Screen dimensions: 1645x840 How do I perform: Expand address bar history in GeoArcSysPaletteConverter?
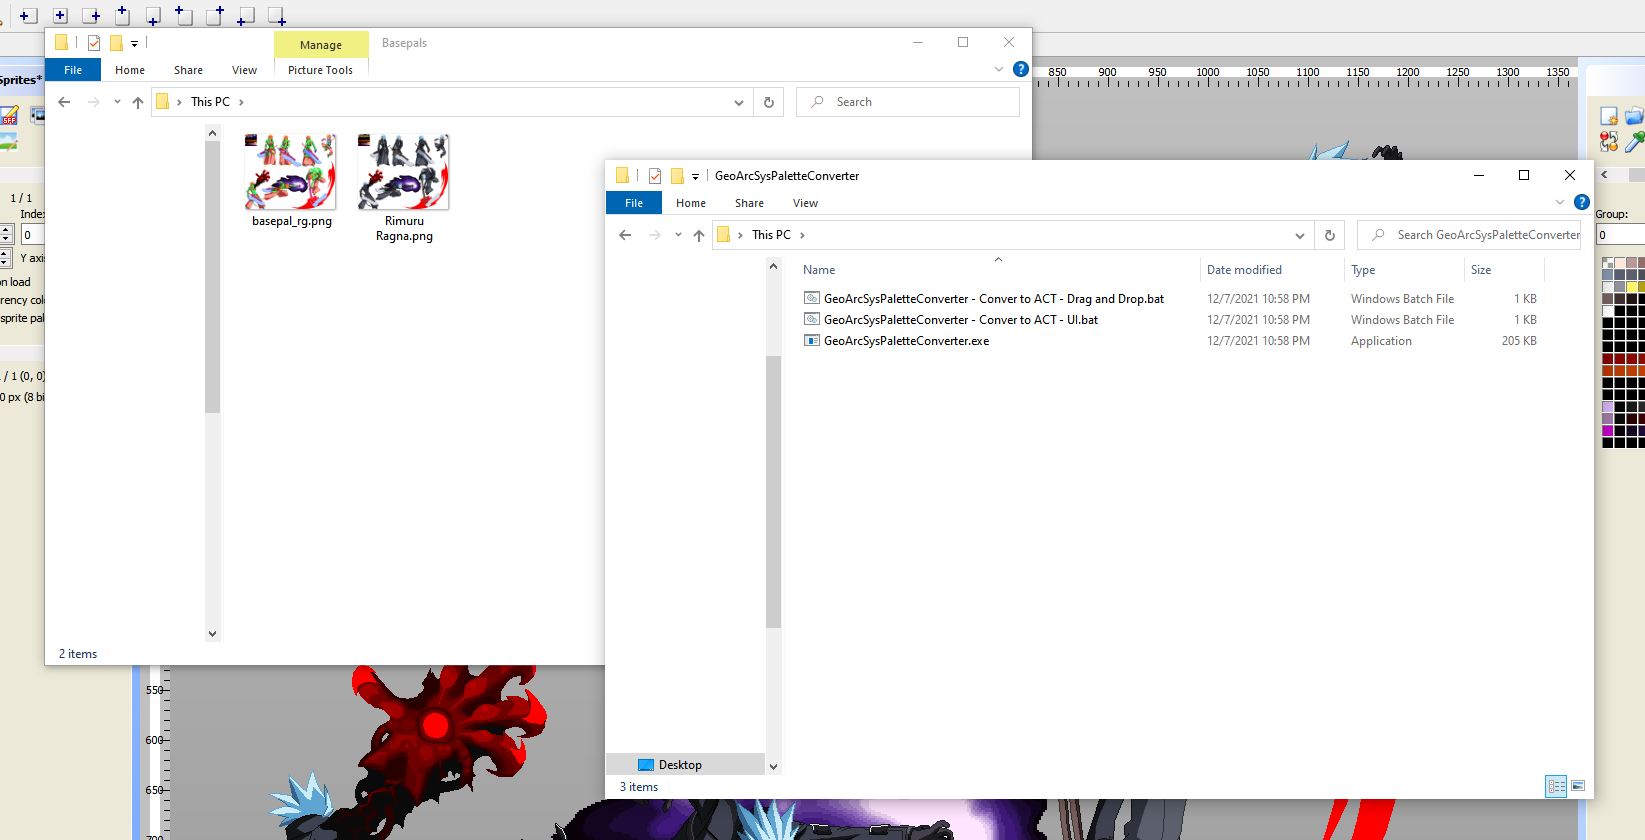click(x=1300, y=235)
